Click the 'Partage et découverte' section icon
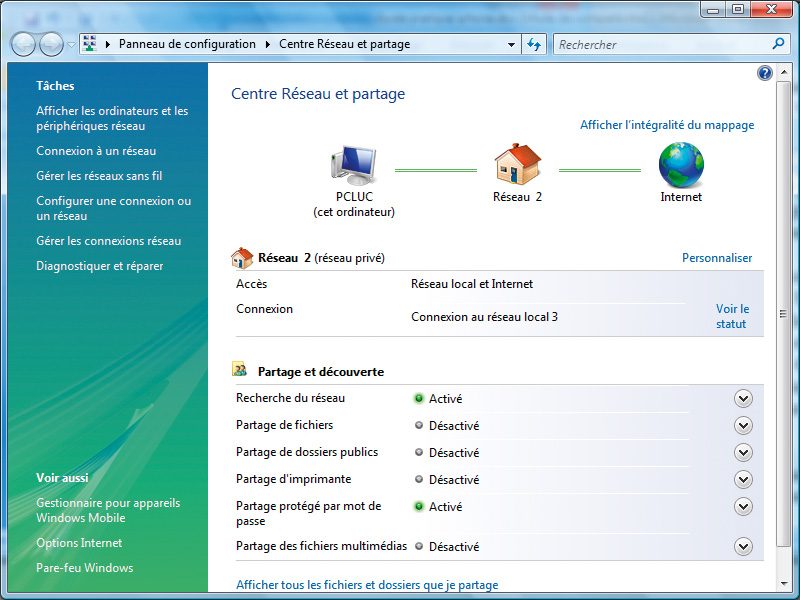 click(239, 369)
